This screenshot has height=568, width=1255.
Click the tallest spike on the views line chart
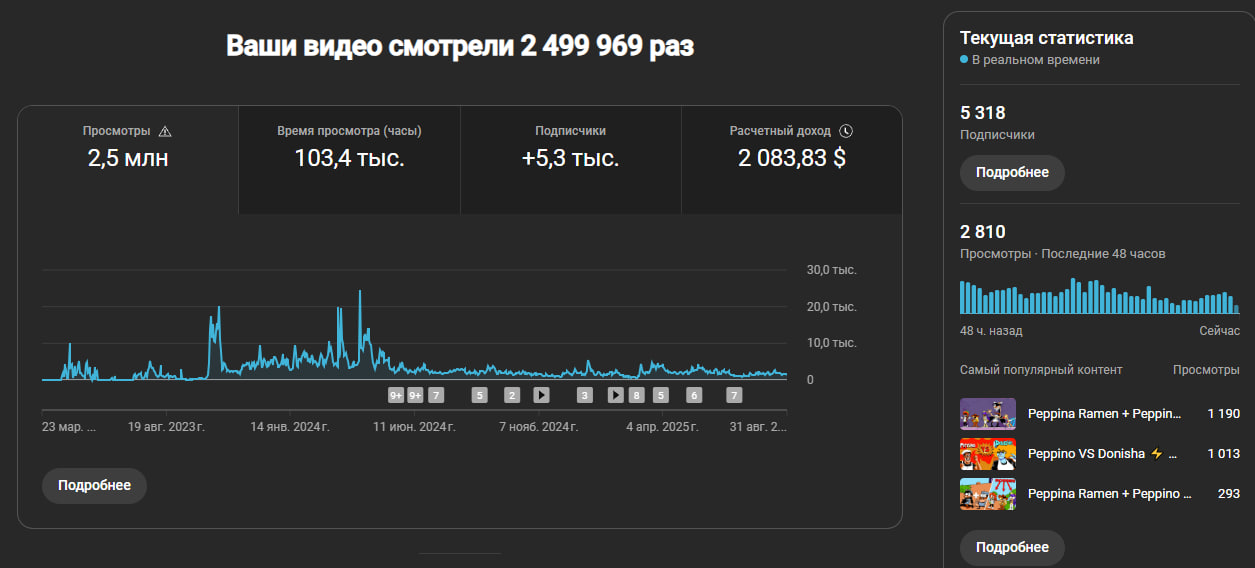tap(360, 293)
